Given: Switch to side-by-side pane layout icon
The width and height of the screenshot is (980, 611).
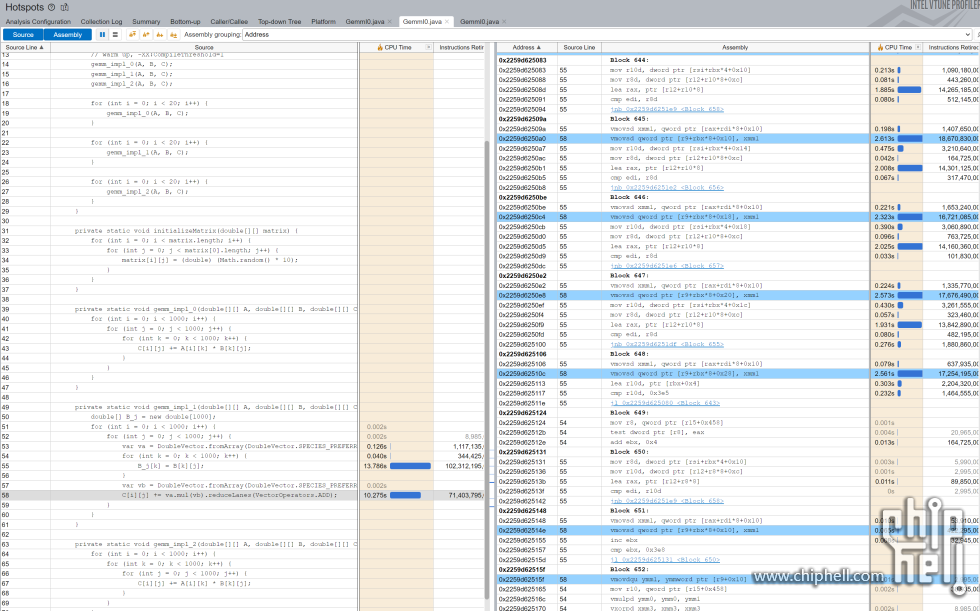Looking at the screenshot, I should coord(103,34).
